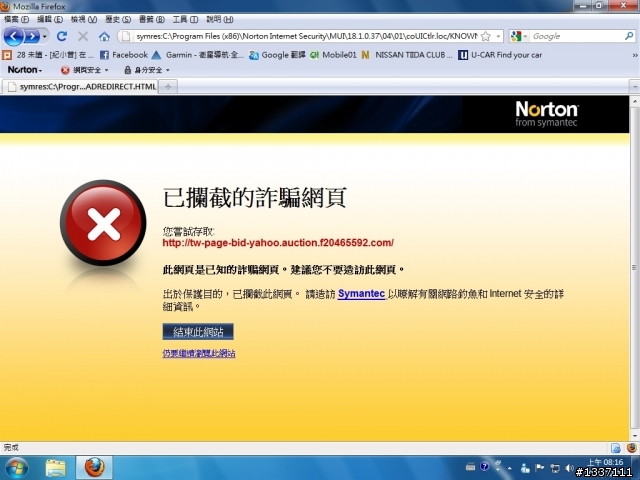Open the NISSAN TIIDA CLUB bookmark
The height and width of the screenshot is (480, 640).
[407, 55]
